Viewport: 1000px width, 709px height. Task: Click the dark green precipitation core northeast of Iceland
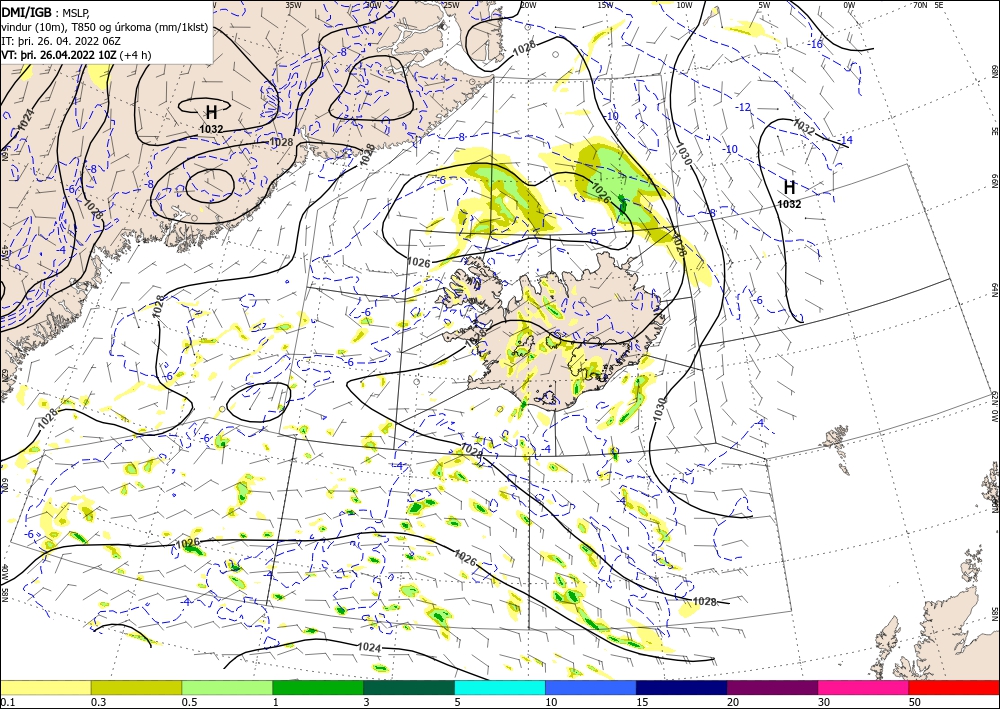click(x=623, y=205)
